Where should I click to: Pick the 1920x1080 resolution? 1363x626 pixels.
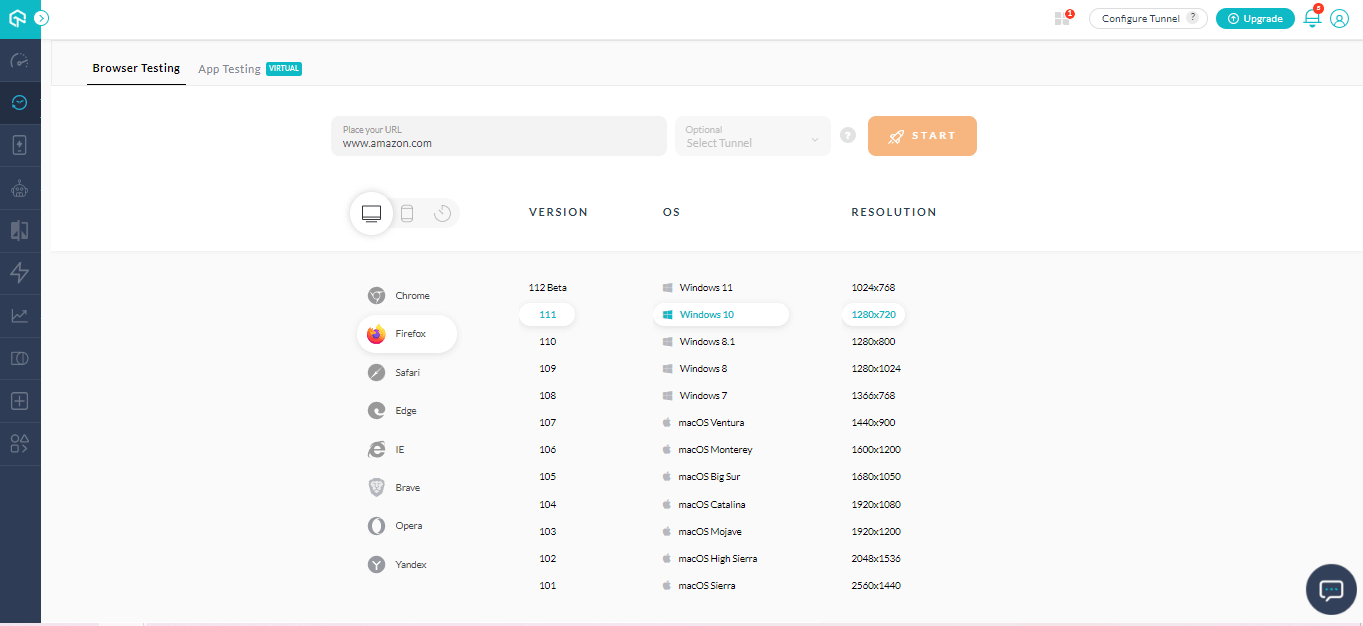click(x=876, y=505)
